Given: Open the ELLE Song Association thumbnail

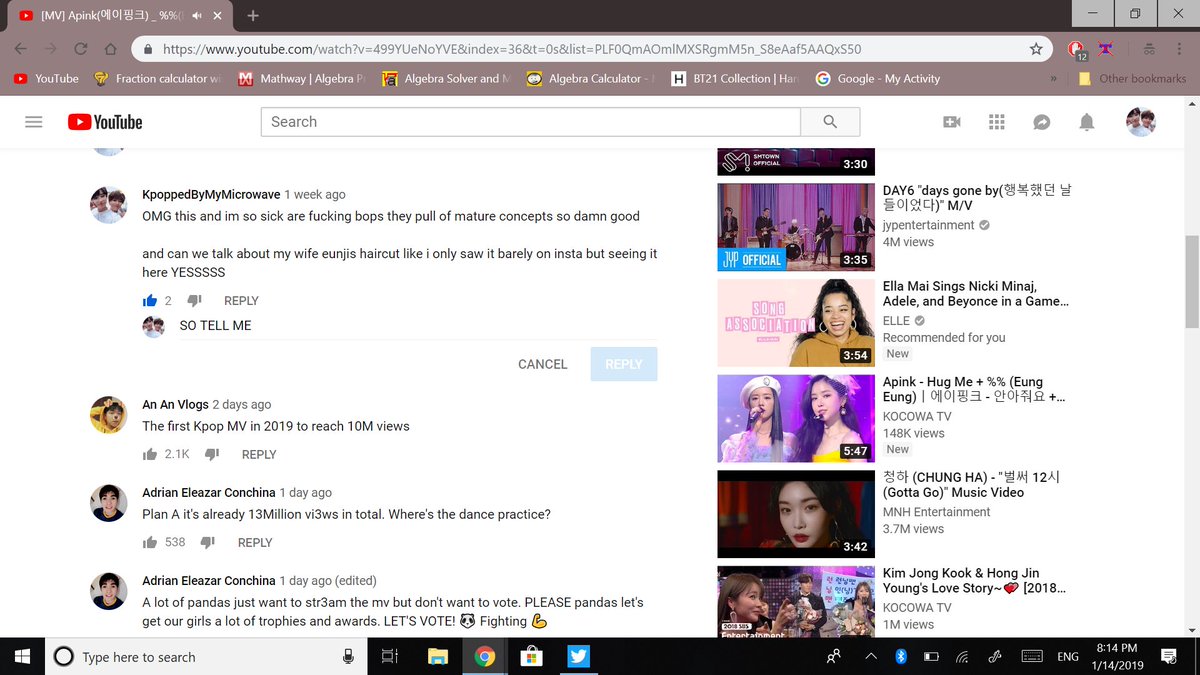Looking at the screenshot, I should (796, 322).
